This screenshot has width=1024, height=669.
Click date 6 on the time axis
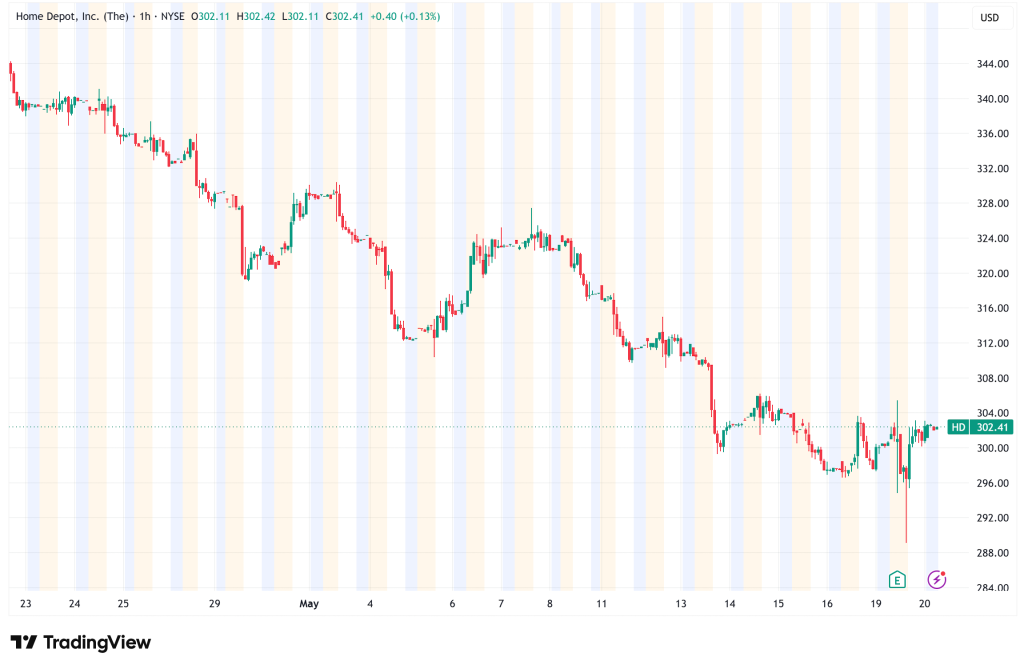[452, 604]
